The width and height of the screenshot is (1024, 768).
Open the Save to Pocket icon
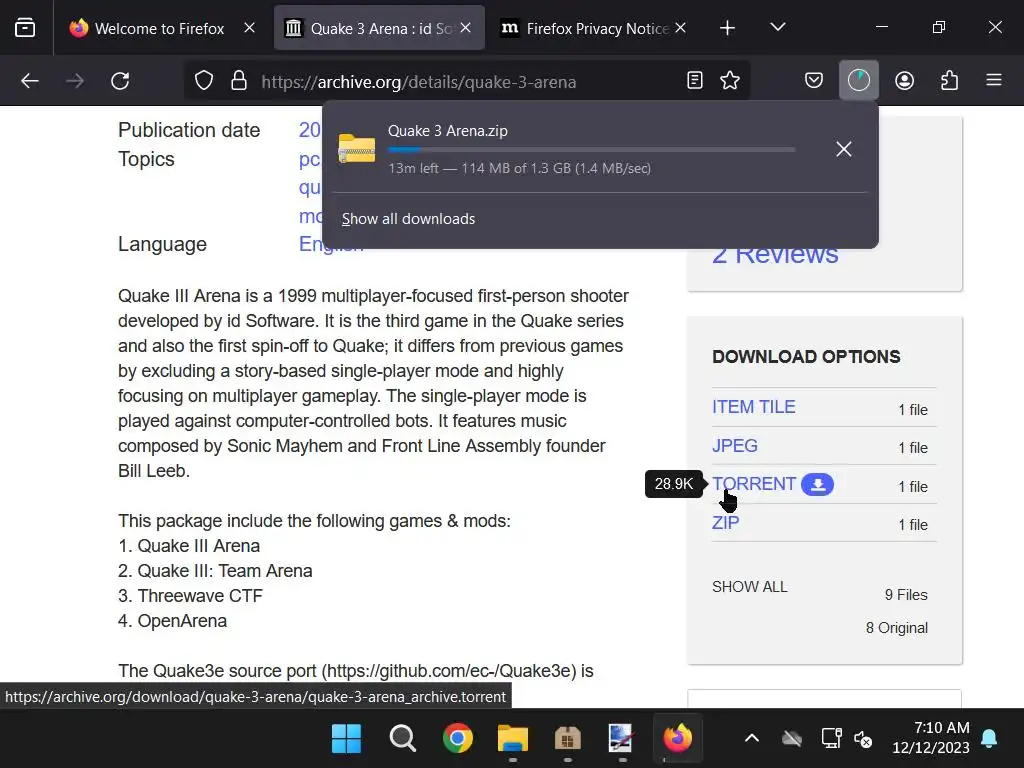point(814,80)
